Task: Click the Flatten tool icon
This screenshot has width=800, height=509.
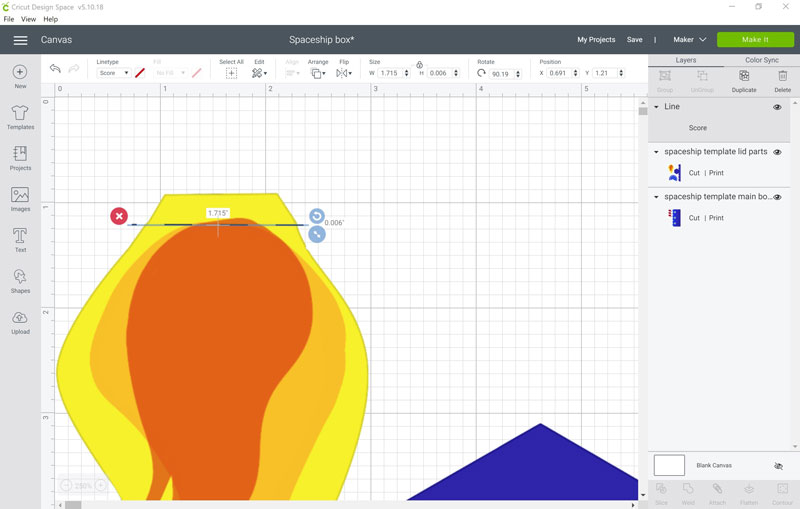Action: (749, 489)
